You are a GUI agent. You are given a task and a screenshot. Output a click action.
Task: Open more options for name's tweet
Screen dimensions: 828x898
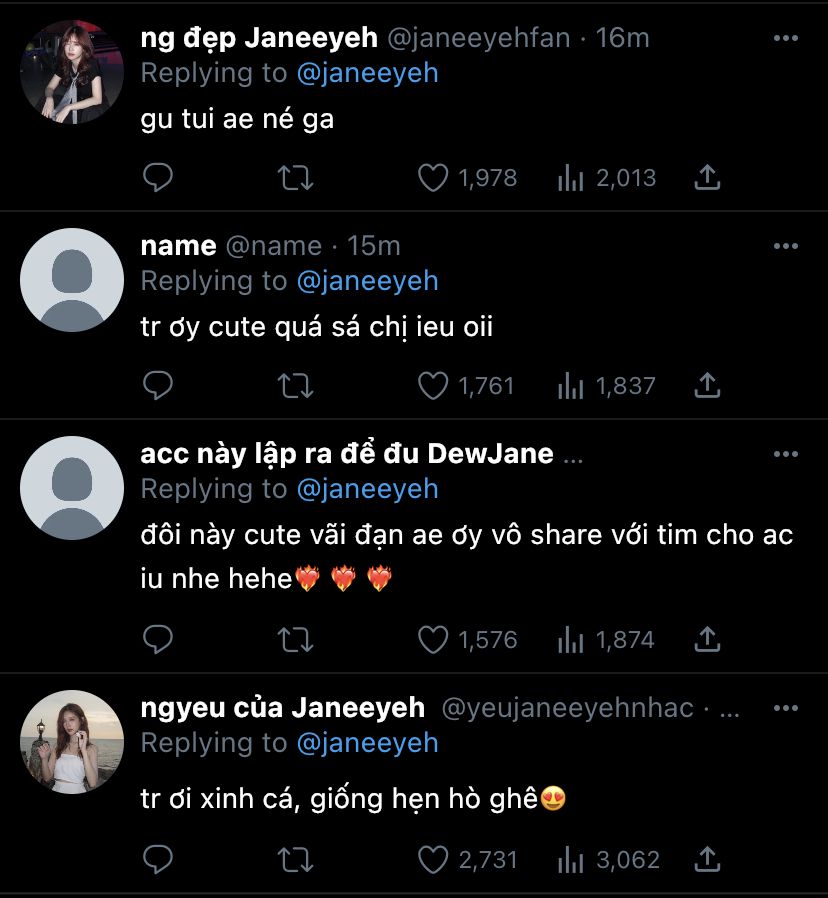pyautogui.click(x=786, y=246)
